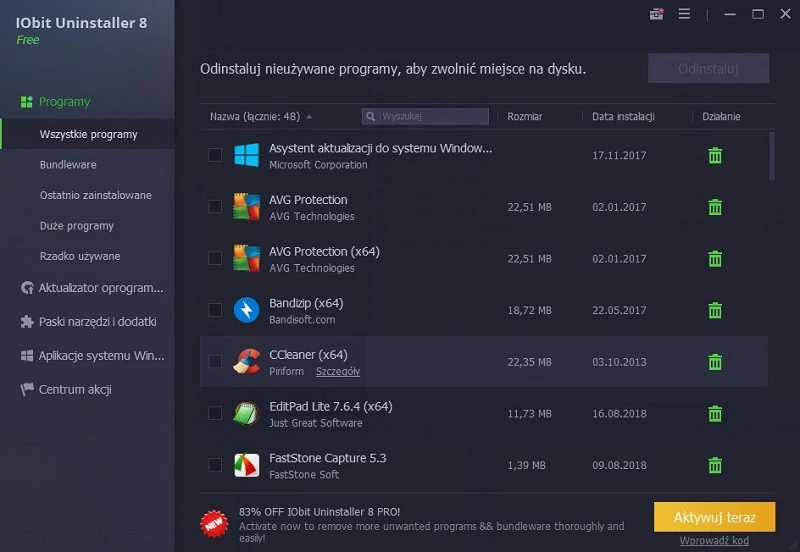Click the 83% OFF IObit Uninstaller promo text
The width and height of the screenshot is (800, 552).
[x=319, y=512]
